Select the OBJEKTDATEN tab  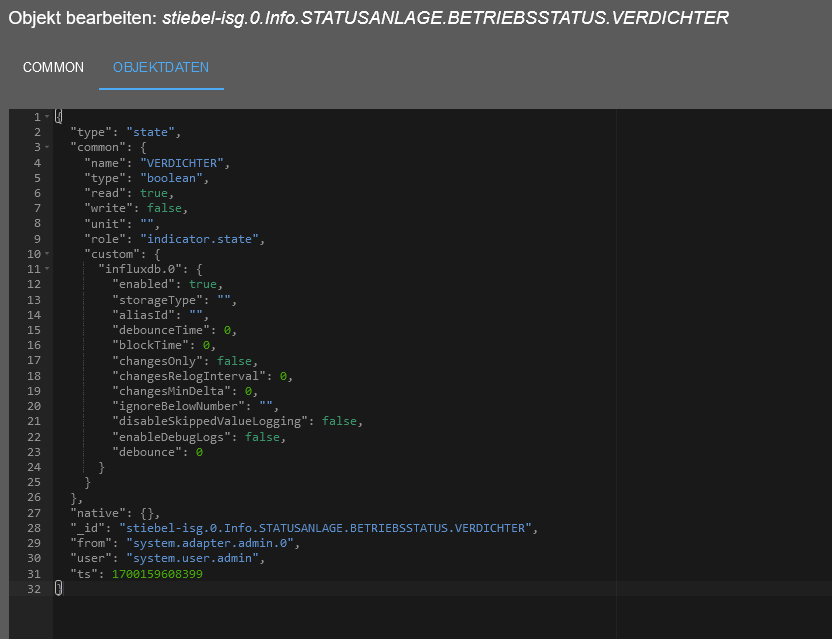point(161,67)
